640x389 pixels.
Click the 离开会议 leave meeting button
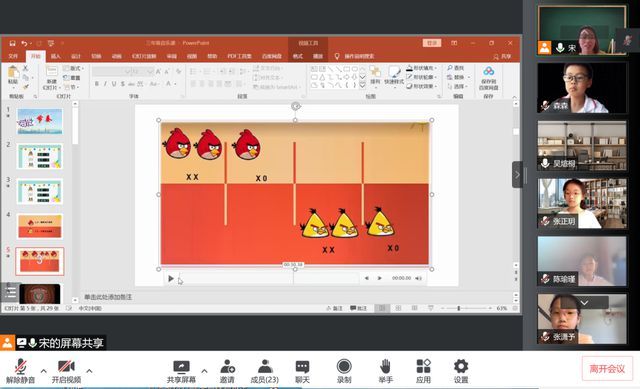[607, 369]
